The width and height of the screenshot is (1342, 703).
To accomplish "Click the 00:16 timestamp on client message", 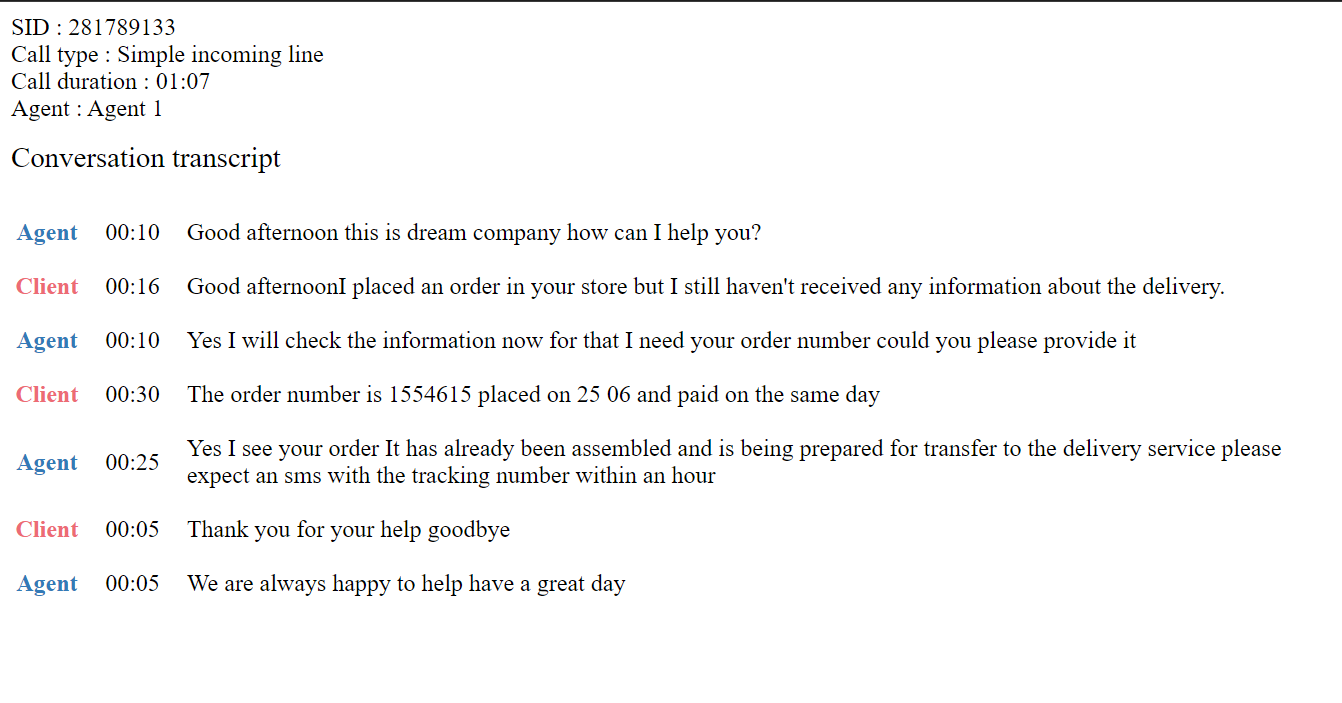I will coord(132,287).
